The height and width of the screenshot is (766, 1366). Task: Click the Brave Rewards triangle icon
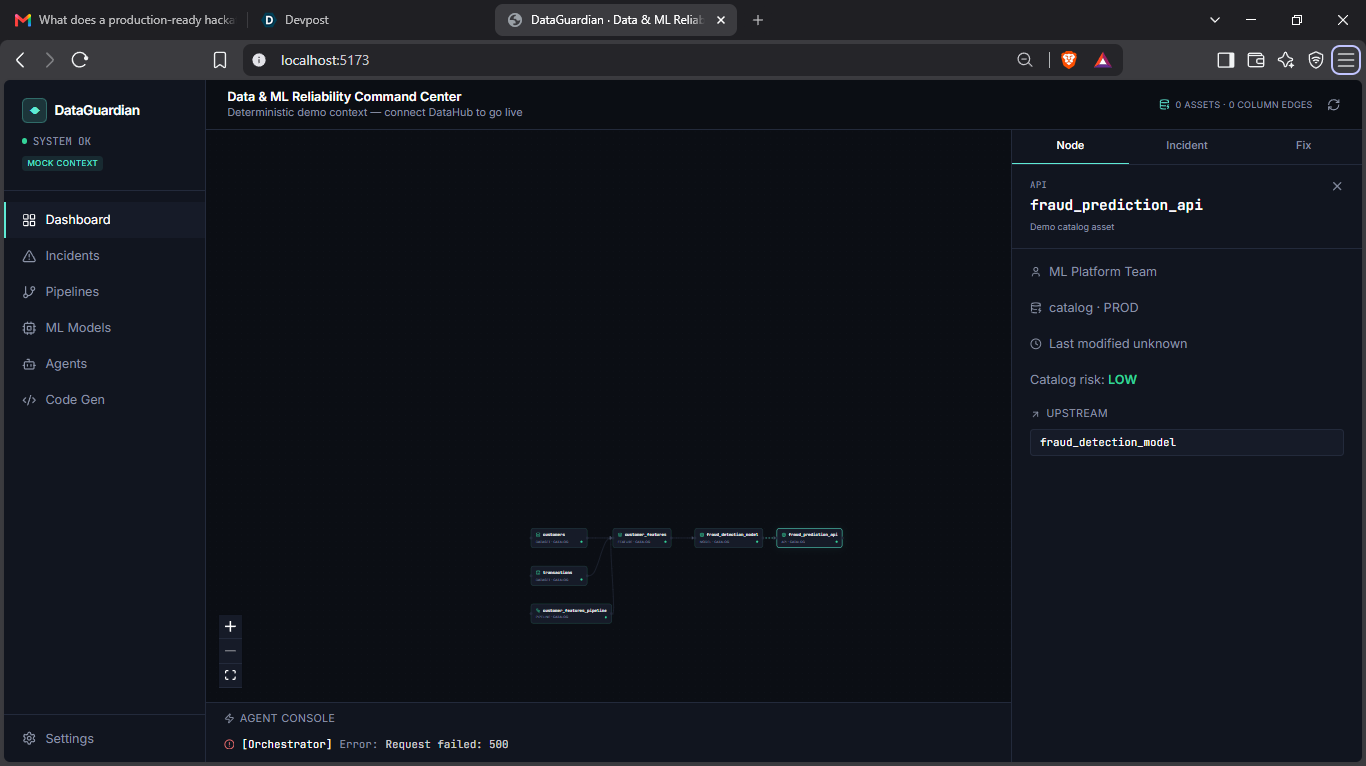(1102, 60)
